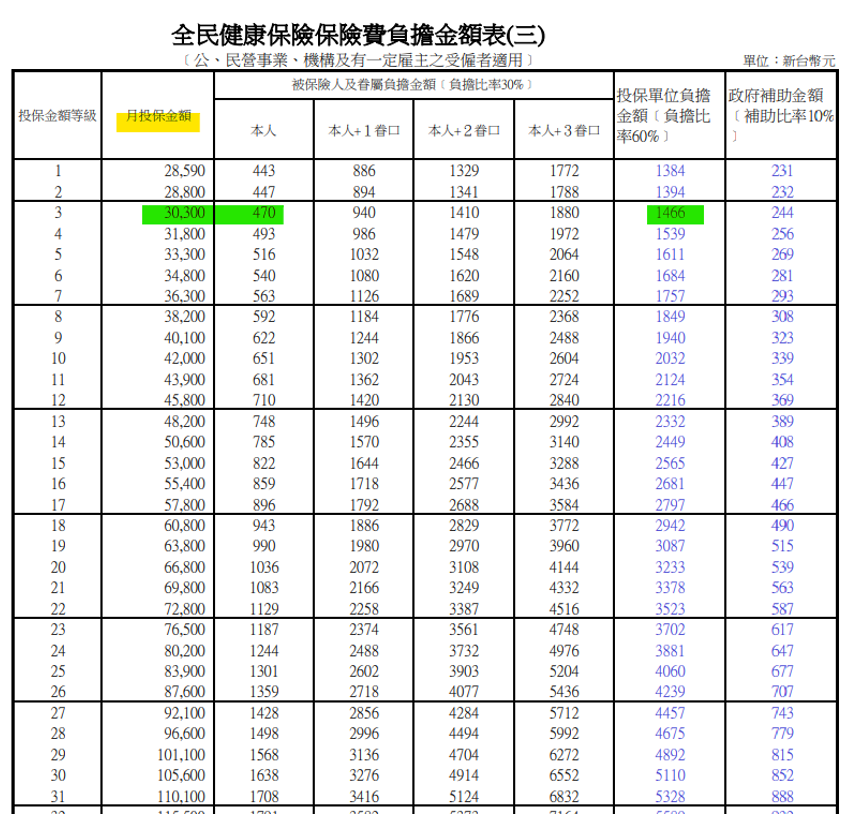Click 1570 in the 本人+1眷口 column
The height and width of the screenshot is (815, 850).
pyautogui.click(x=364, y=442)
